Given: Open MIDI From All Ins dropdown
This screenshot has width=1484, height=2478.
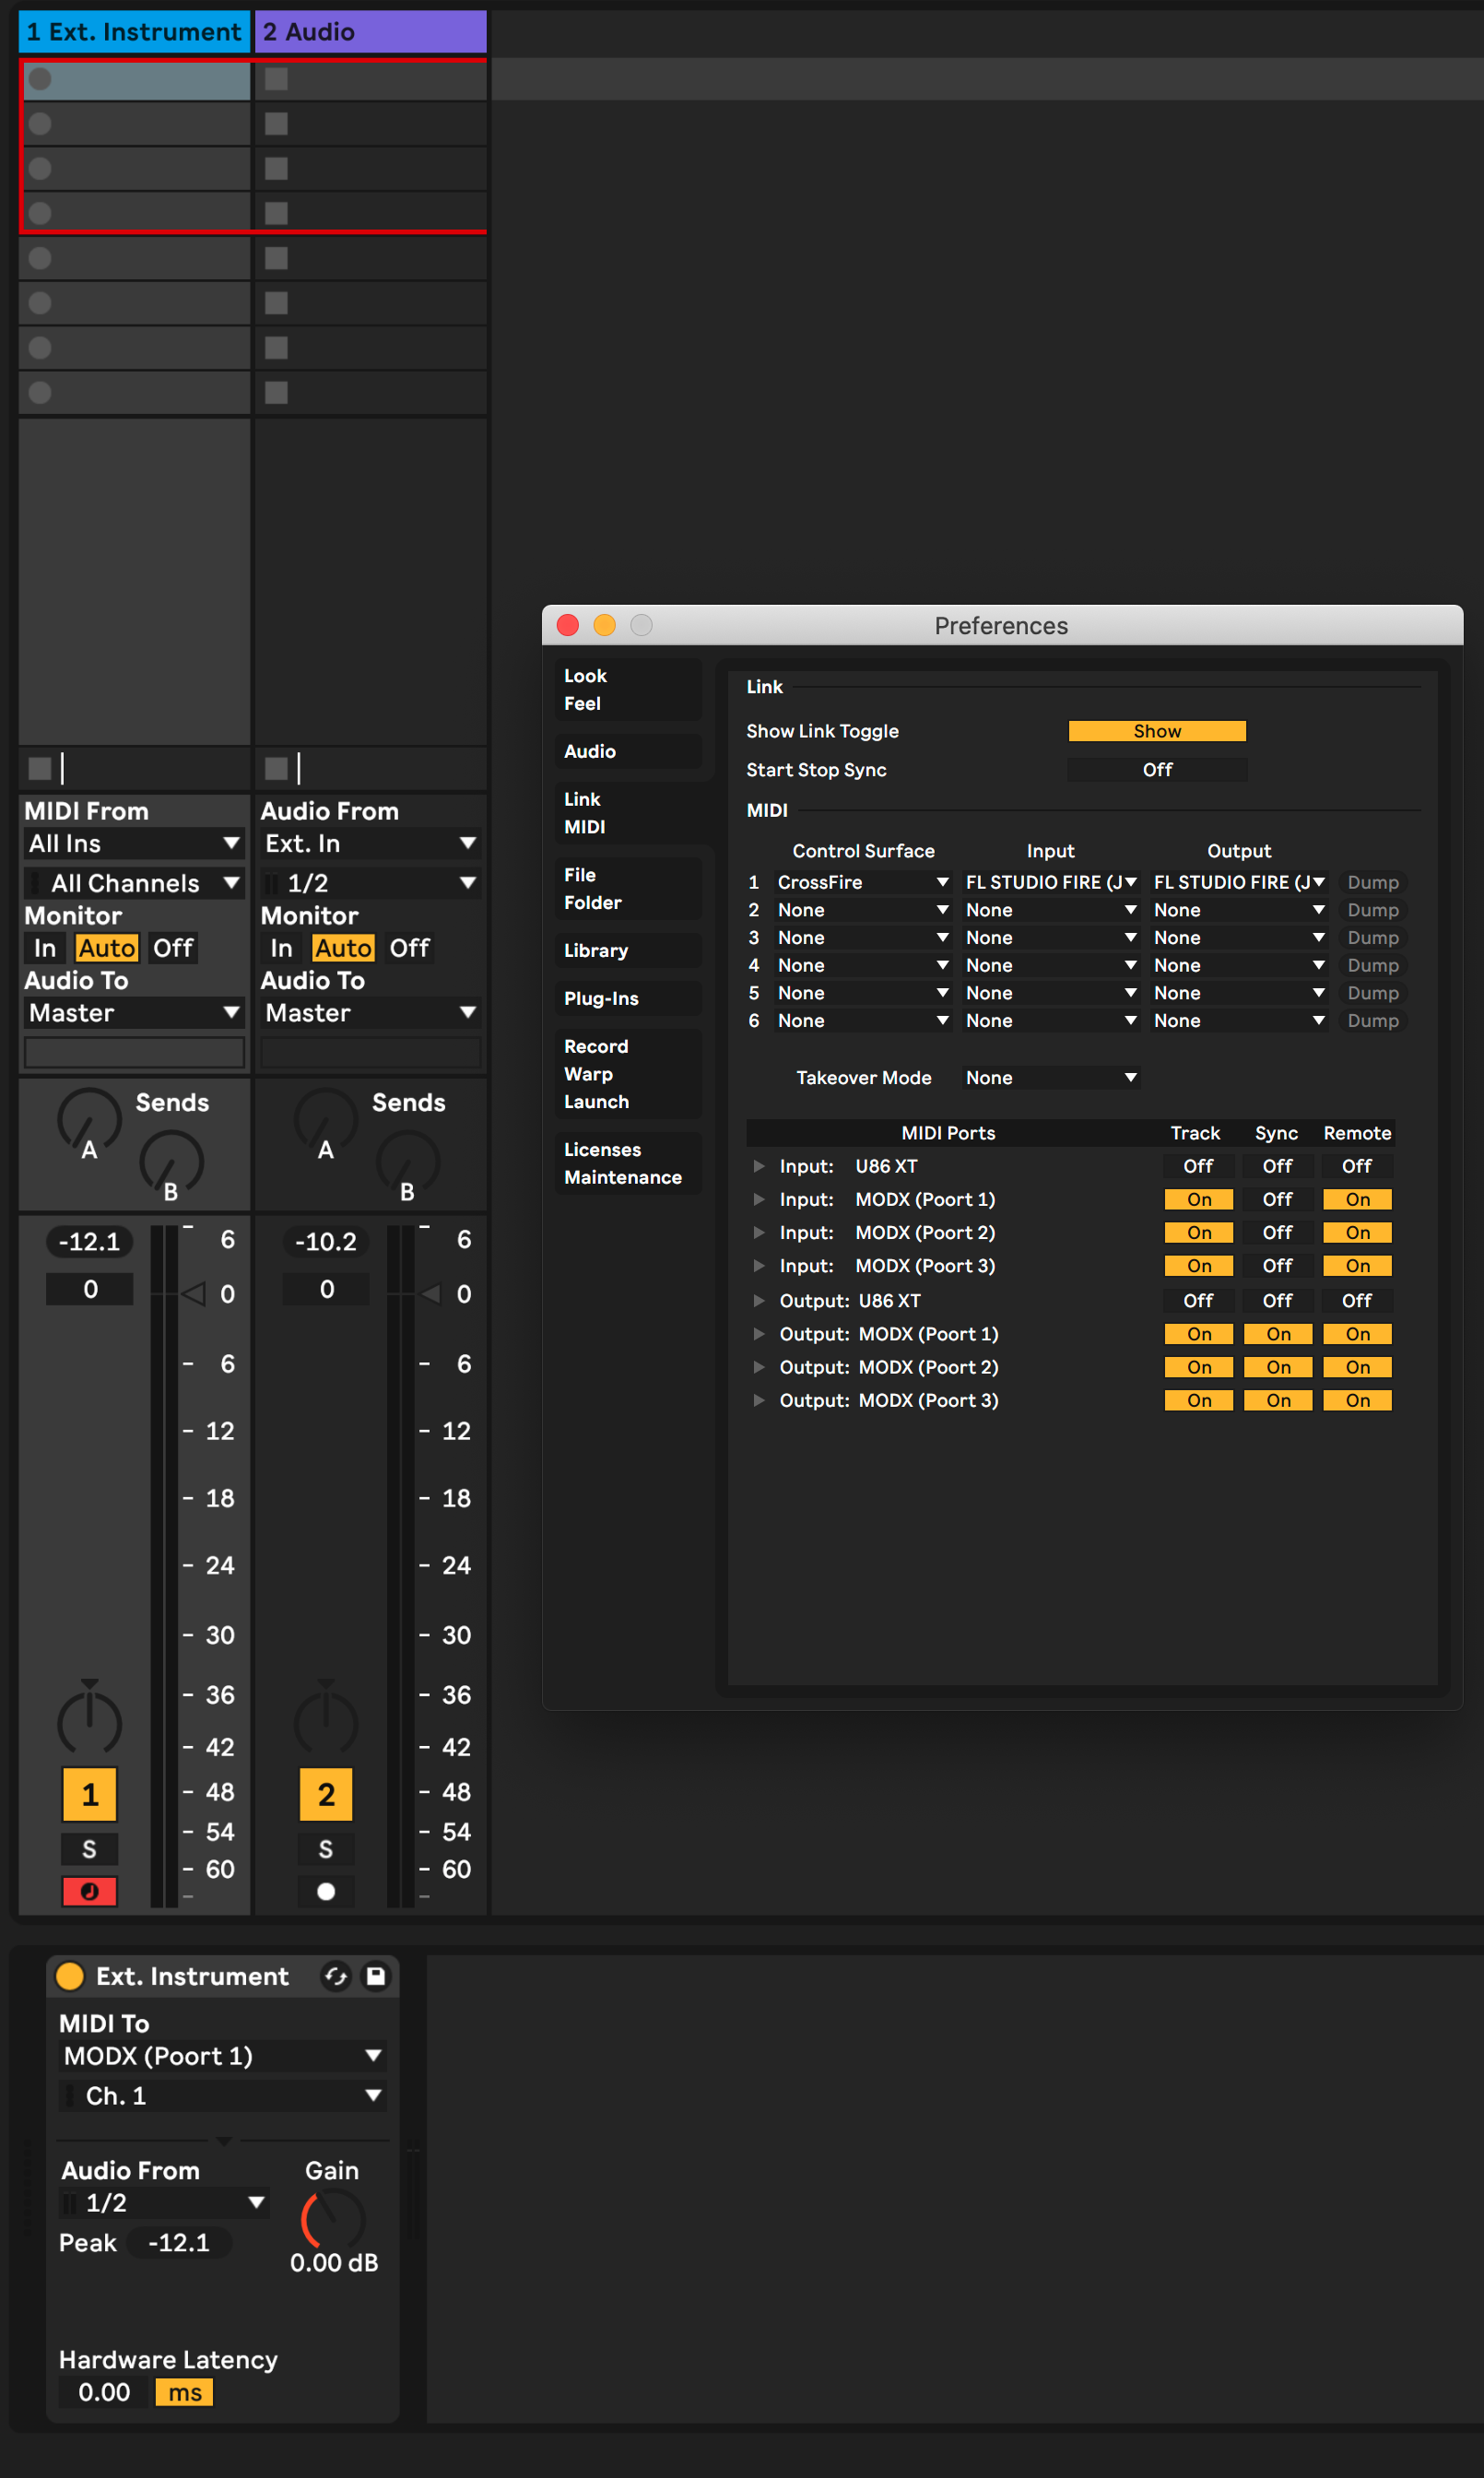Looking at the screenshot, I should coord(135,844).
